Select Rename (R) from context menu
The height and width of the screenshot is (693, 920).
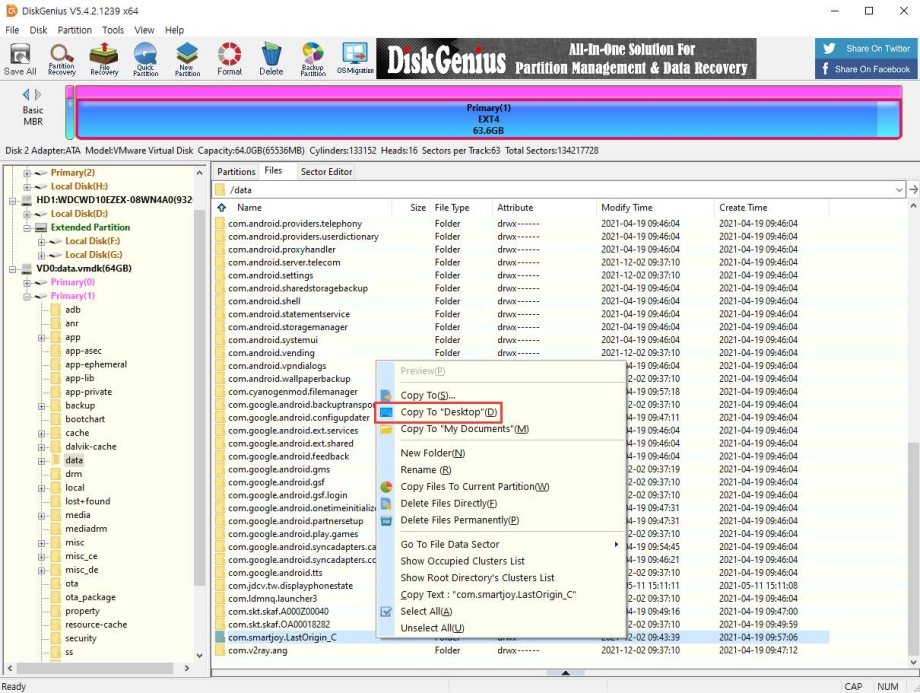pyautogui.click(x=425, y=470)
